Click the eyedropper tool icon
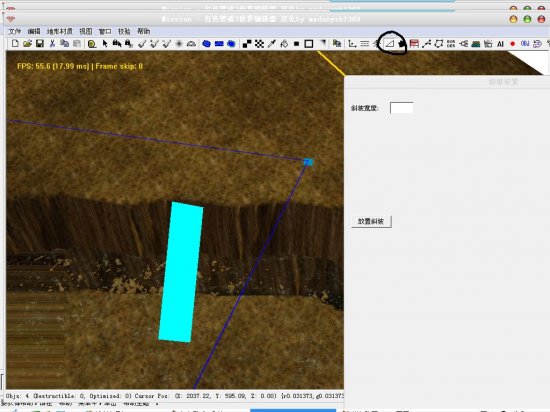Image resolution: width=550 pixels, height=412 pixels. pyautogui.click(x=271, y=43)
